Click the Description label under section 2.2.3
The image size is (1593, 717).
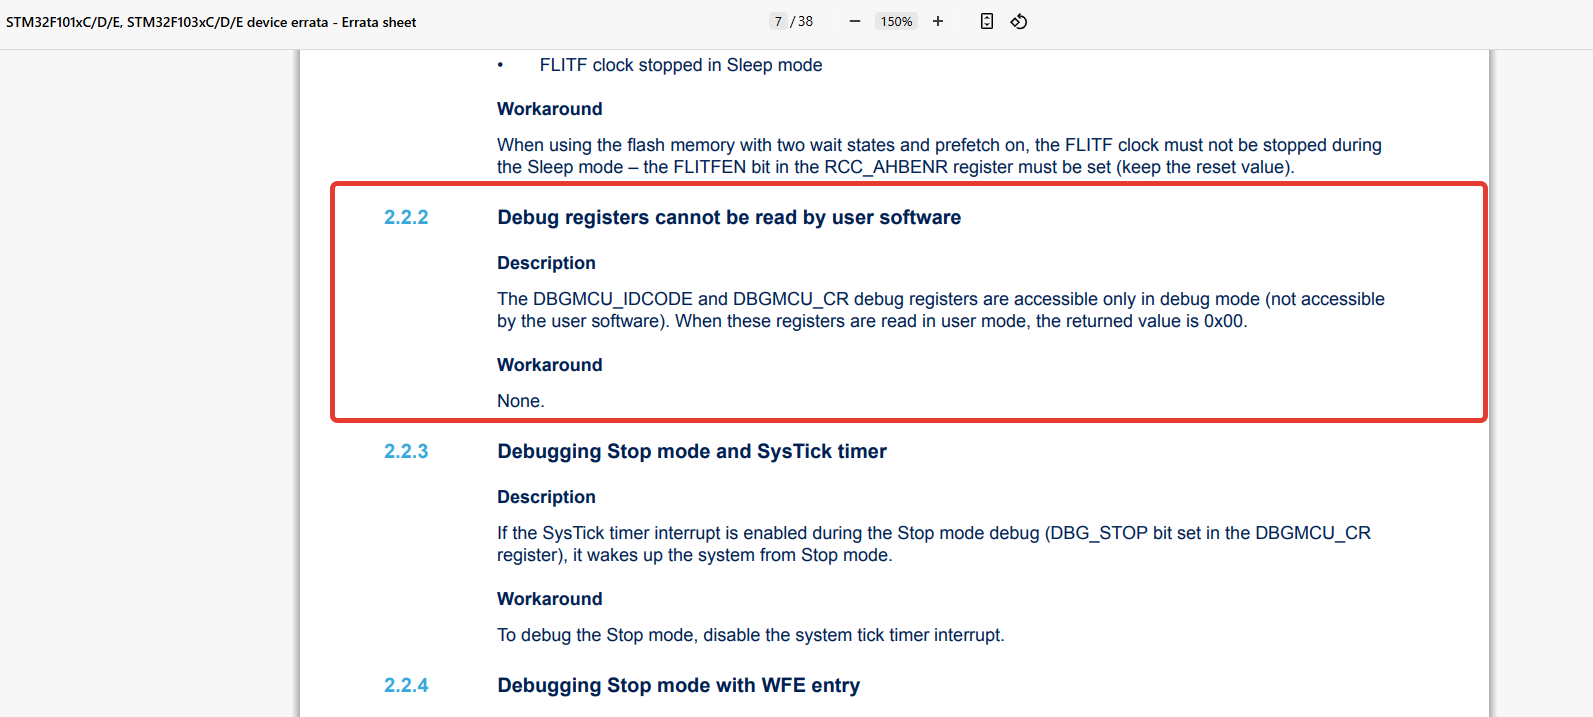(546, 497)
